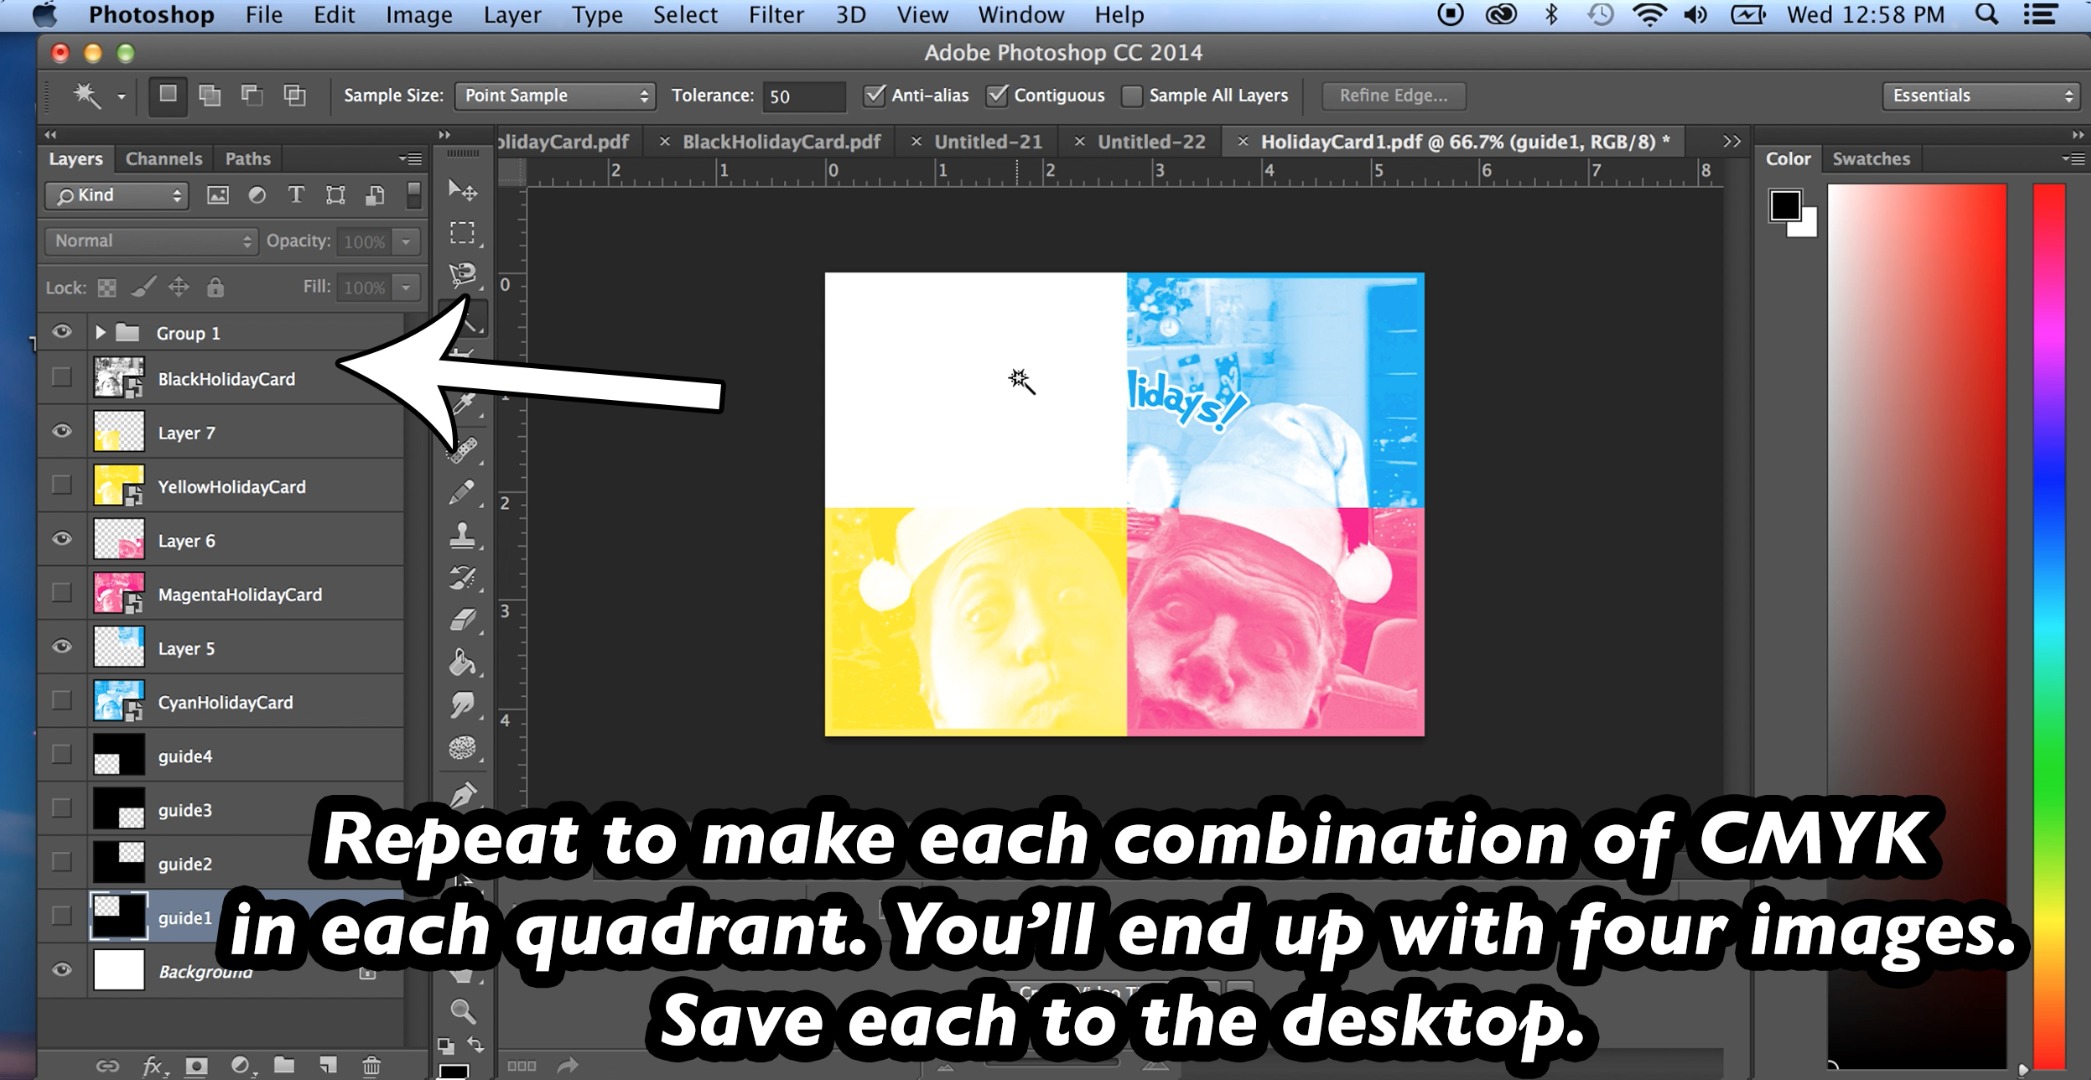Select the Zoom tool
This screenshot has width=2091, height=1080.
tap(463, 1012)
